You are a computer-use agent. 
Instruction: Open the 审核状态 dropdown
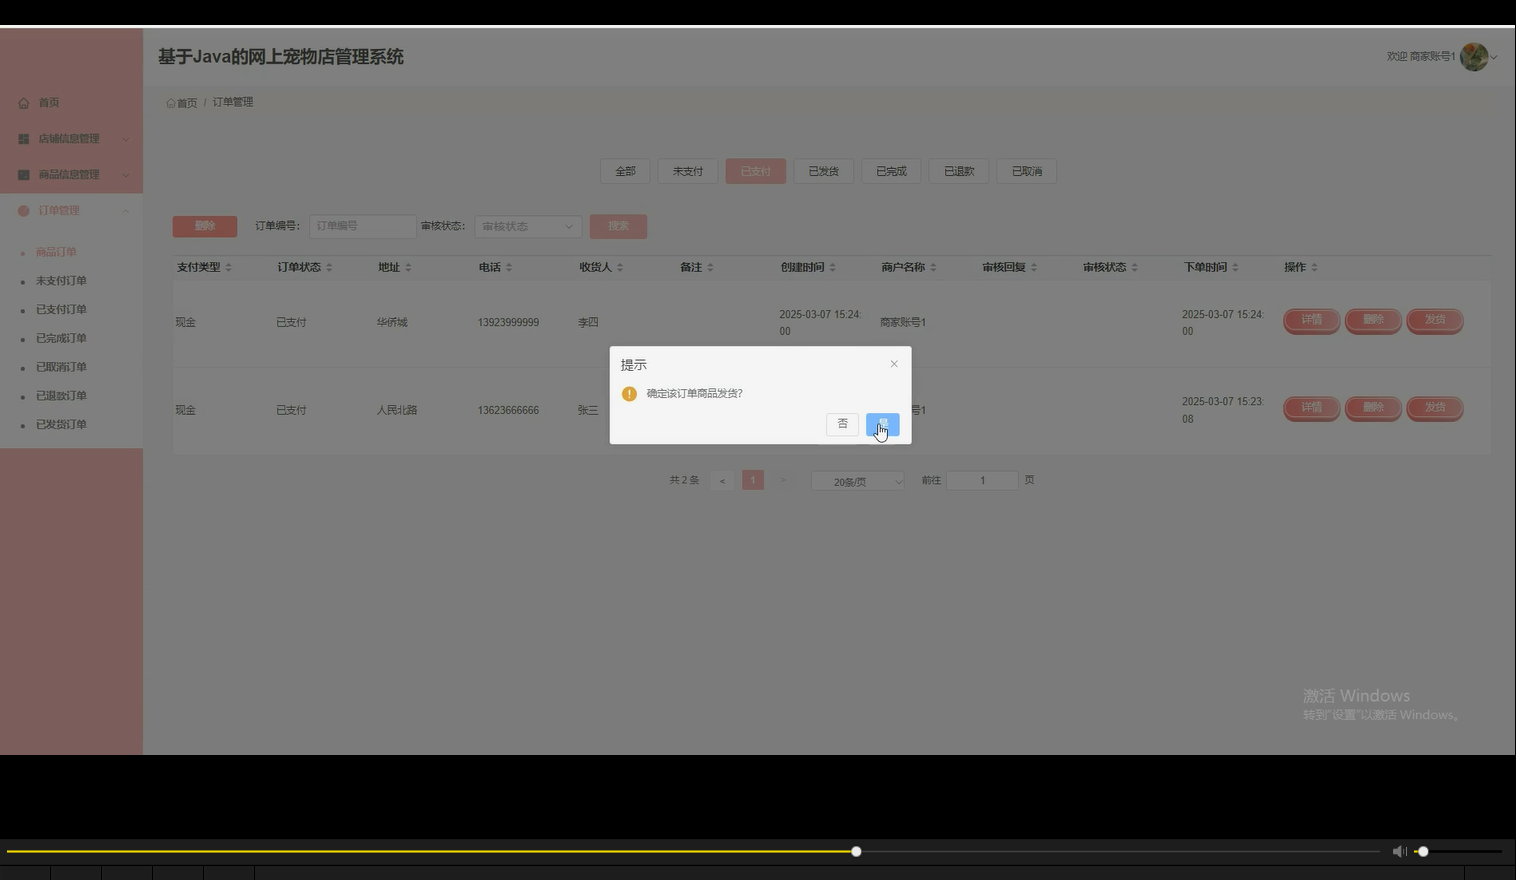(528, 226)
